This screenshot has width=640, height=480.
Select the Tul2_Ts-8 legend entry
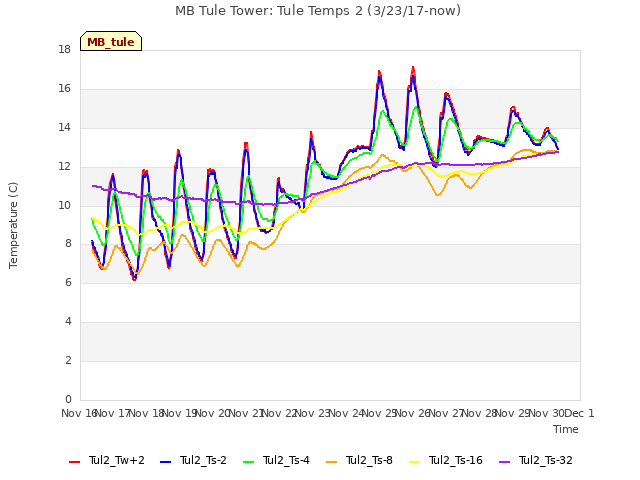(x=359, y=460)
